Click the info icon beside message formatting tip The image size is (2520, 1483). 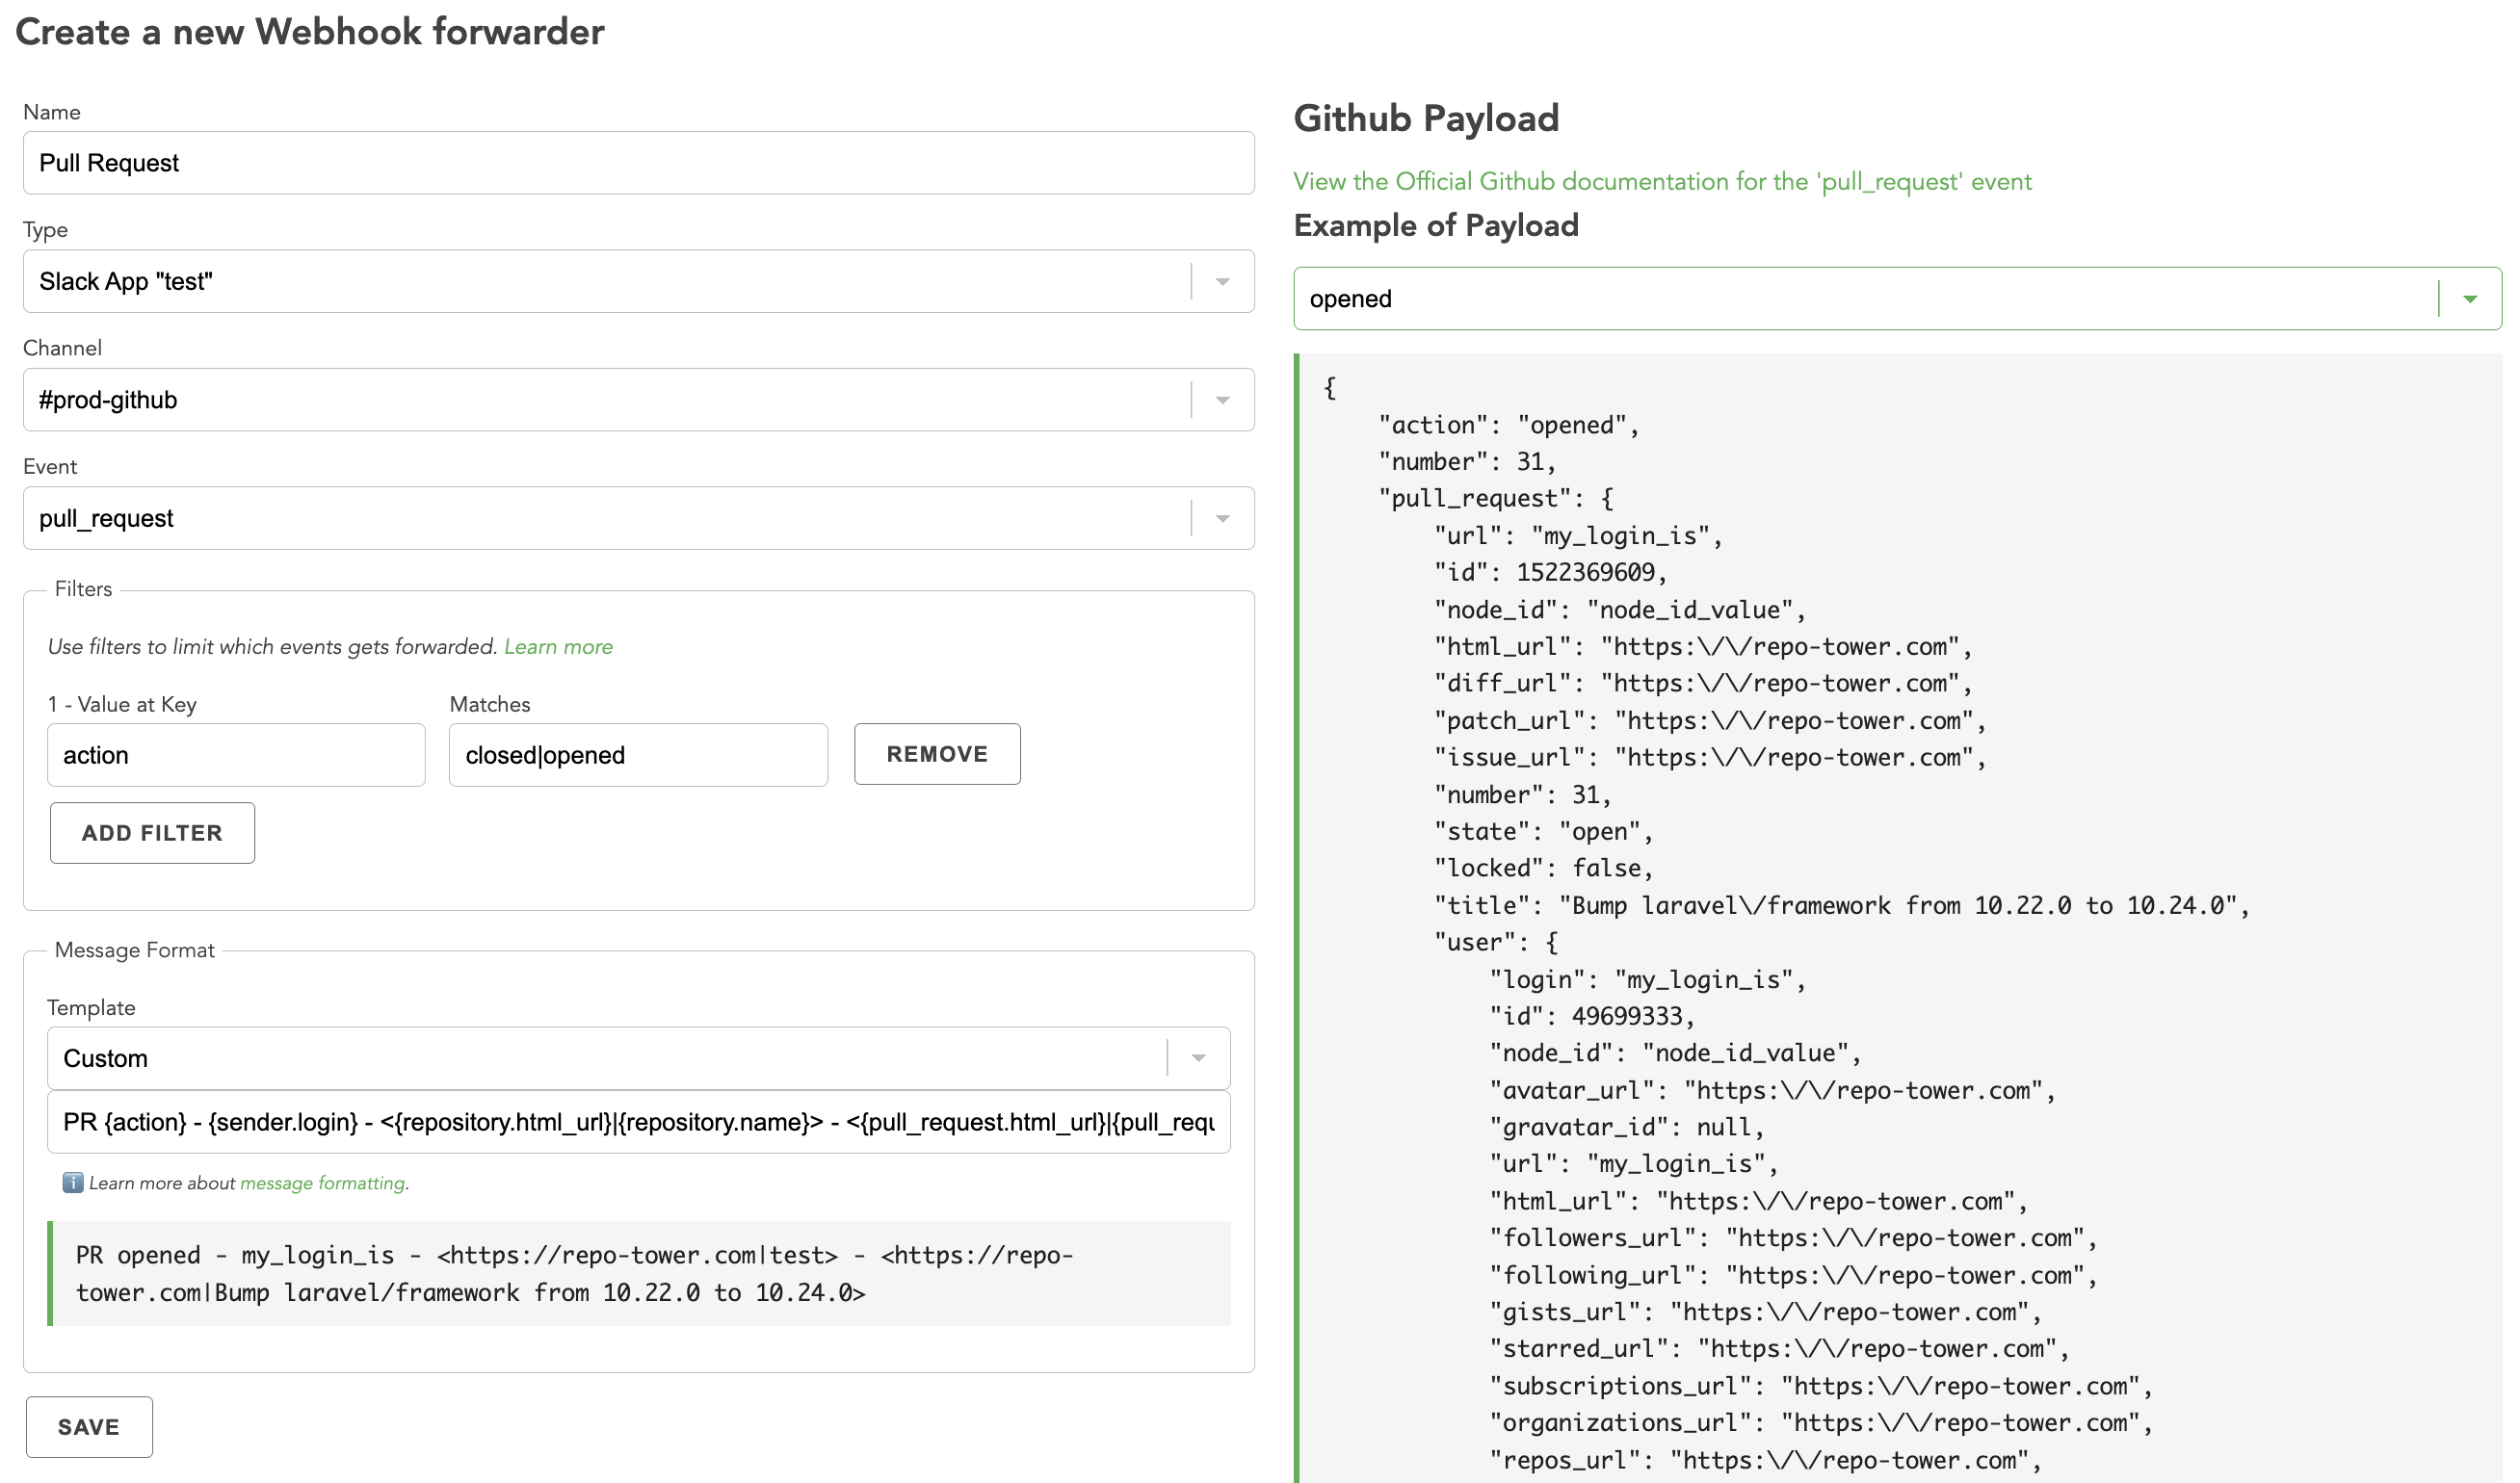pos(72,1183)
